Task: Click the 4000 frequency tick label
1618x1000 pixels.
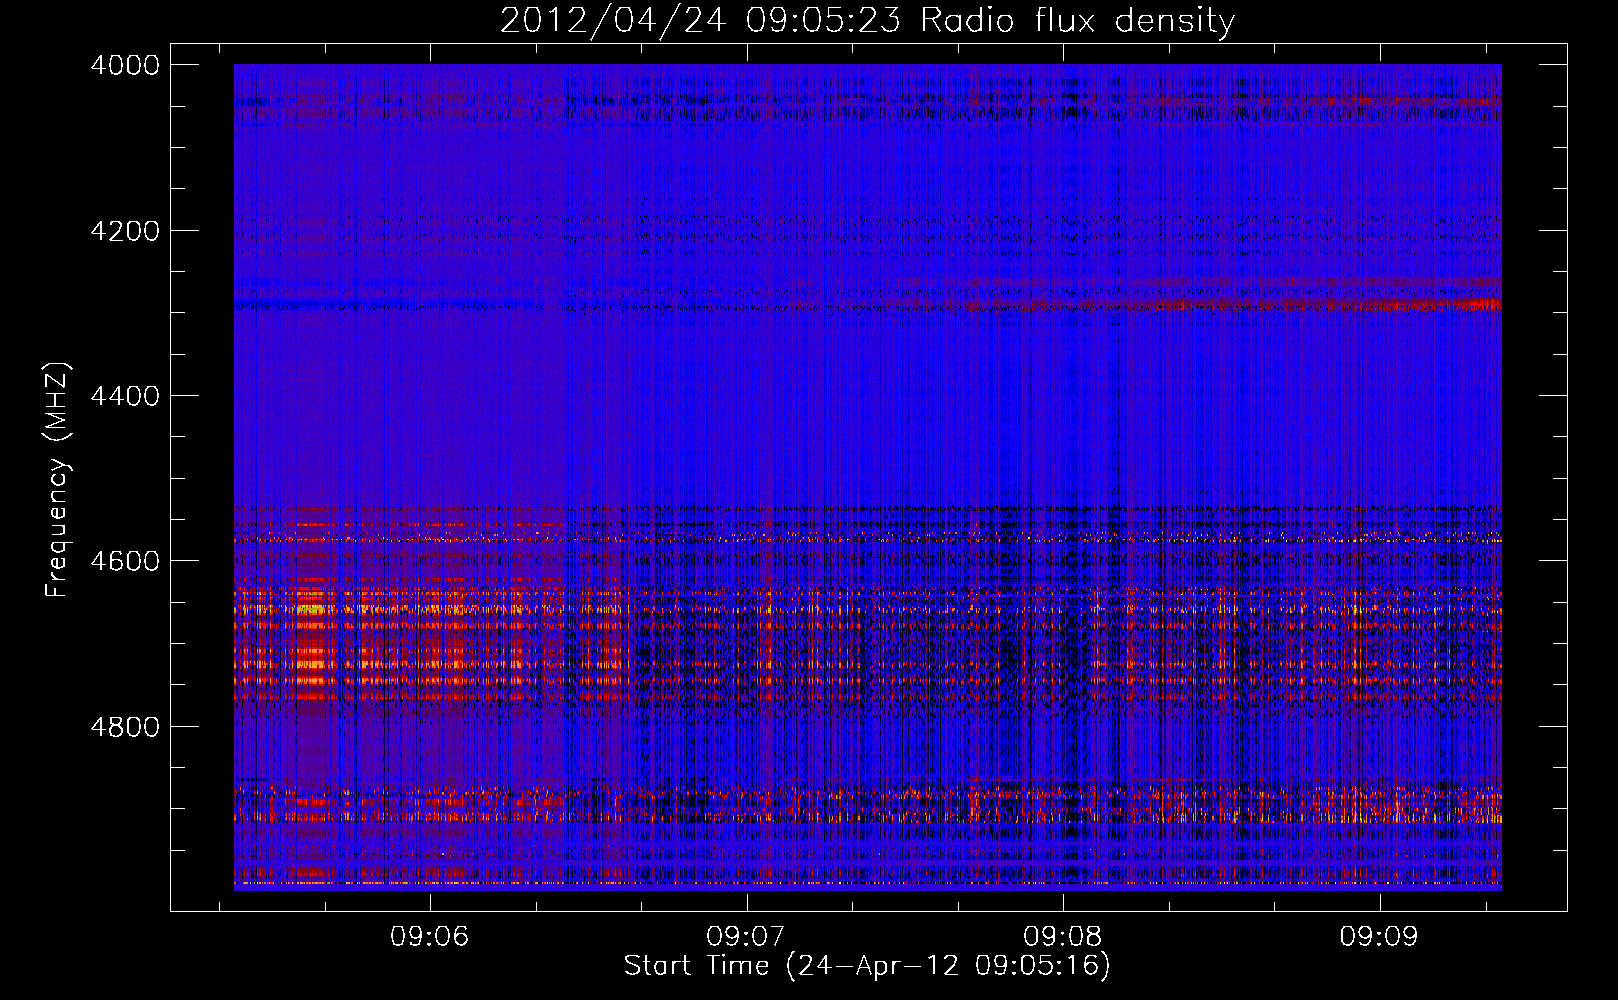Action: point(125,65)
